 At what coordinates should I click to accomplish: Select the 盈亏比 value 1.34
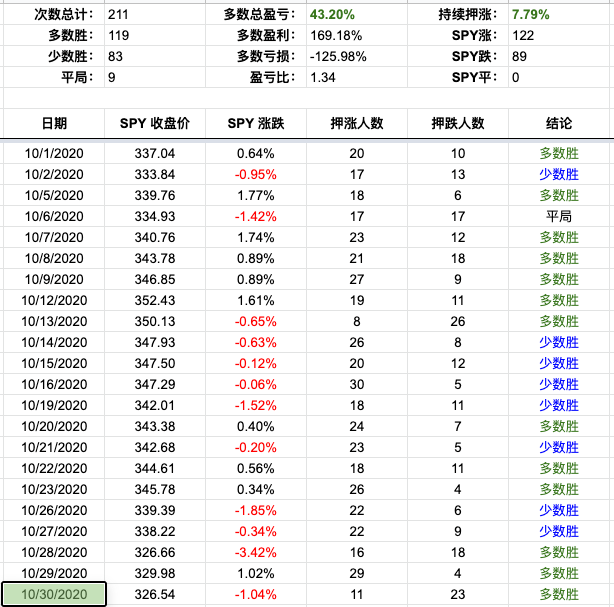(323, 78)
